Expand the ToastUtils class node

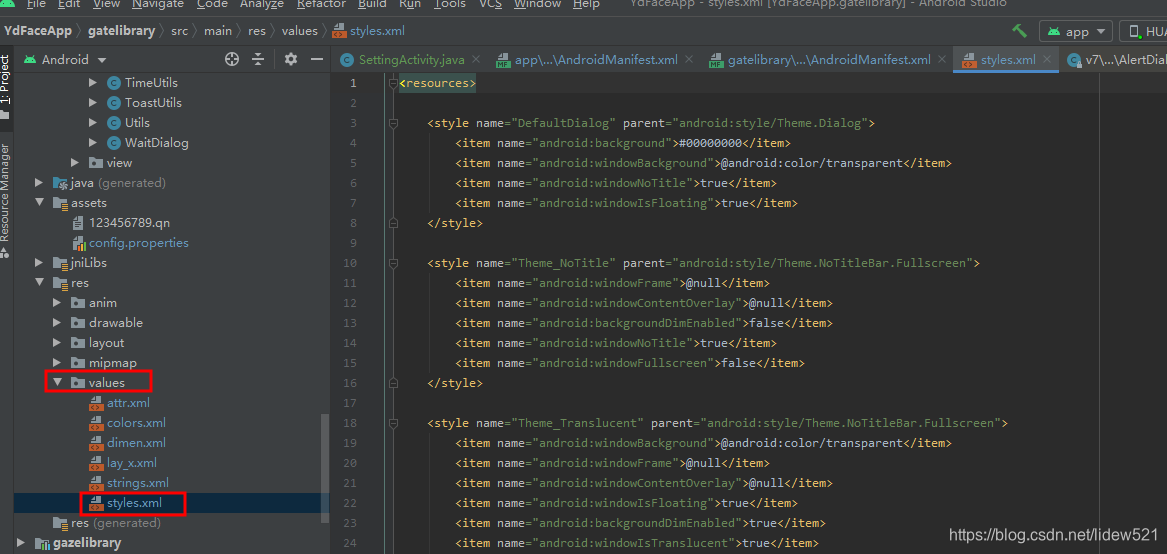pyautogui.click(x=93, y=103)
